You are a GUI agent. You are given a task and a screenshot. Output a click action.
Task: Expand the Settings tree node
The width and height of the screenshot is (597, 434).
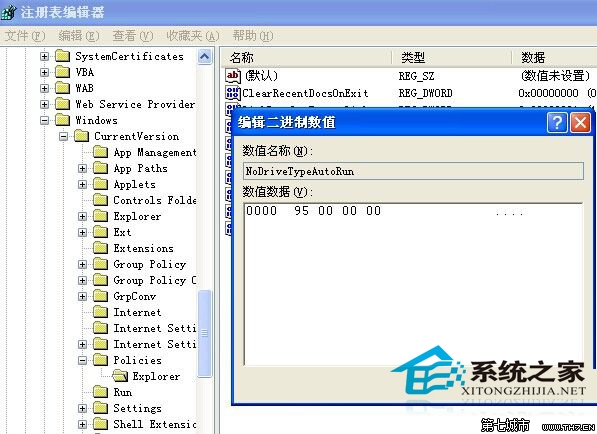(x=83, y=408)
